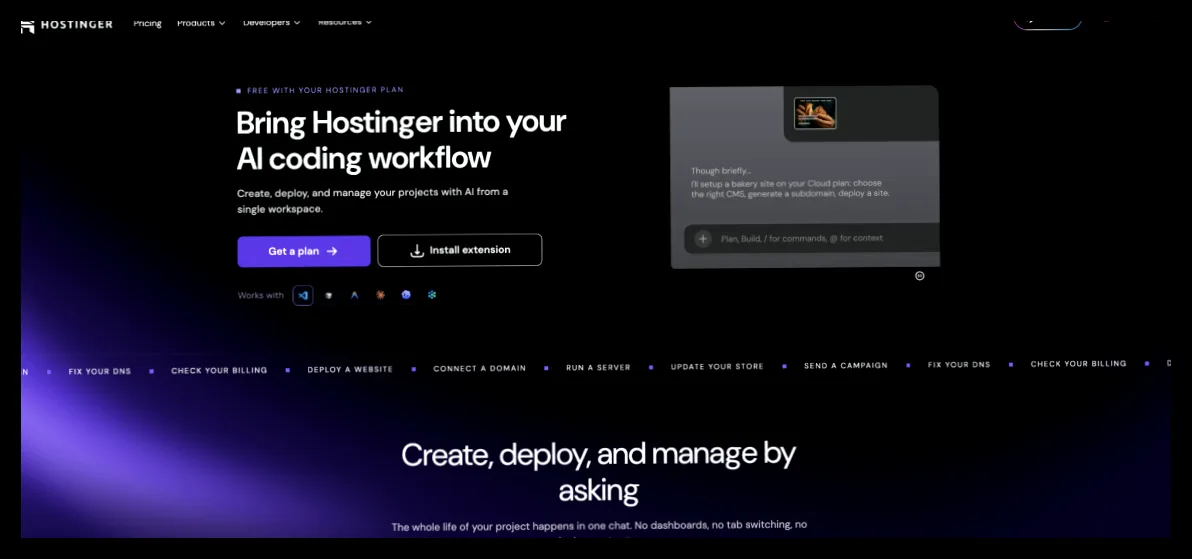The height and width of the screenshot is (559, 1192).
Task: Expand the Resources menu
Action: pos(345,23)
